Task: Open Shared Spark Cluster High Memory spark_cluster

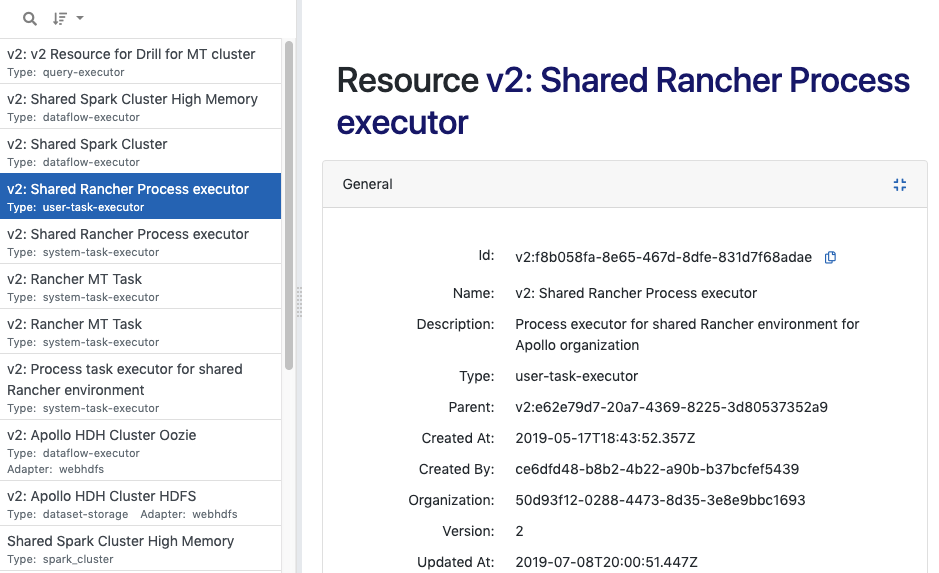Action: tap(140, 549)
